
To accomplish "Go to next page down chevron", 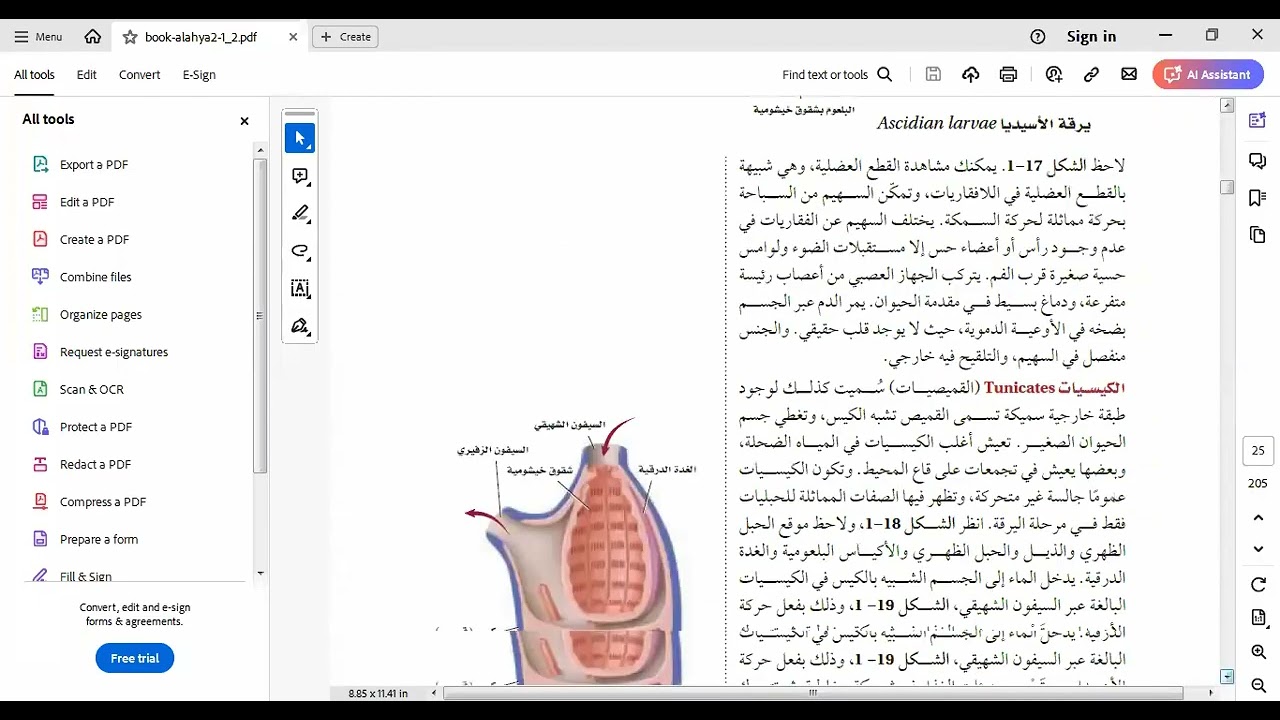I will pos(1258,549).
